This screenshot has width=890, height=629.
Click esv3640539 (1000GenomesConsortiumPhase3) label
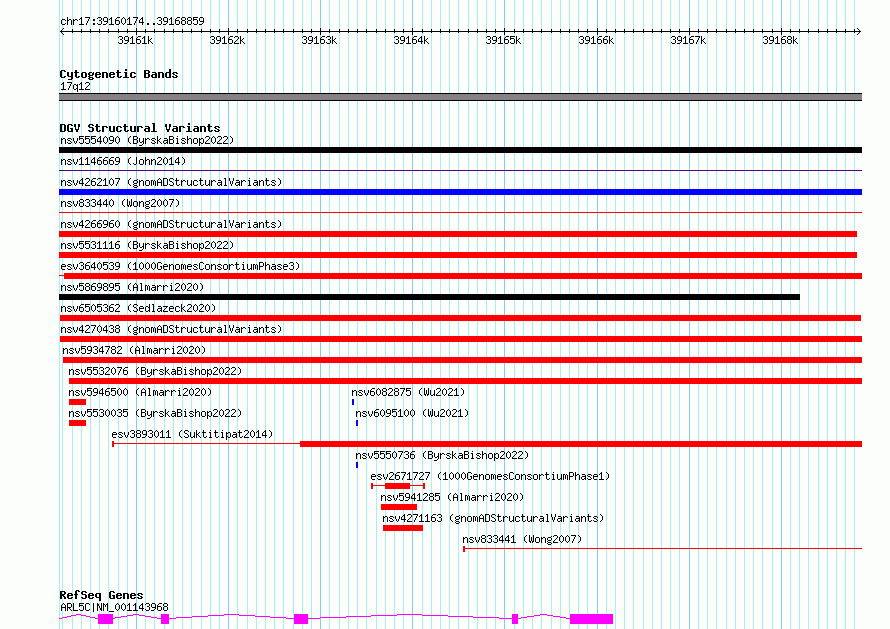180,266
